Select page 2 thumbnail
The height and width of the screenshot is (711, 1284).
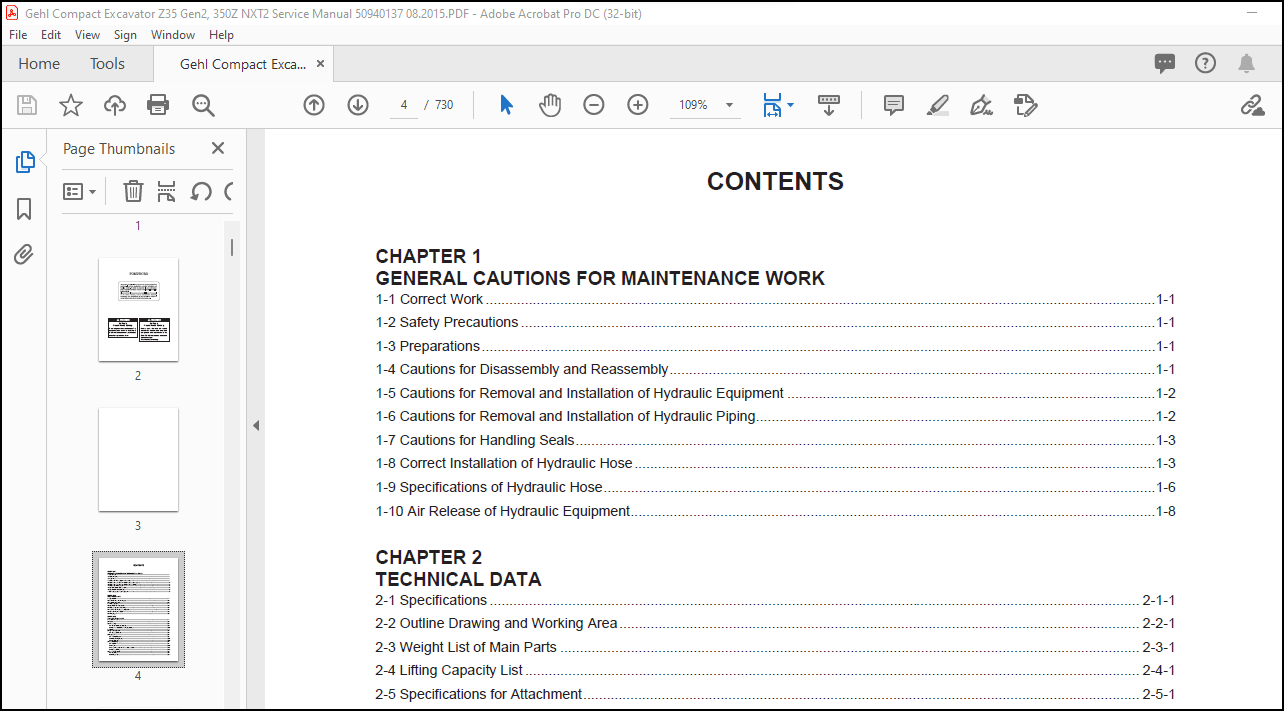coord(138,310)
